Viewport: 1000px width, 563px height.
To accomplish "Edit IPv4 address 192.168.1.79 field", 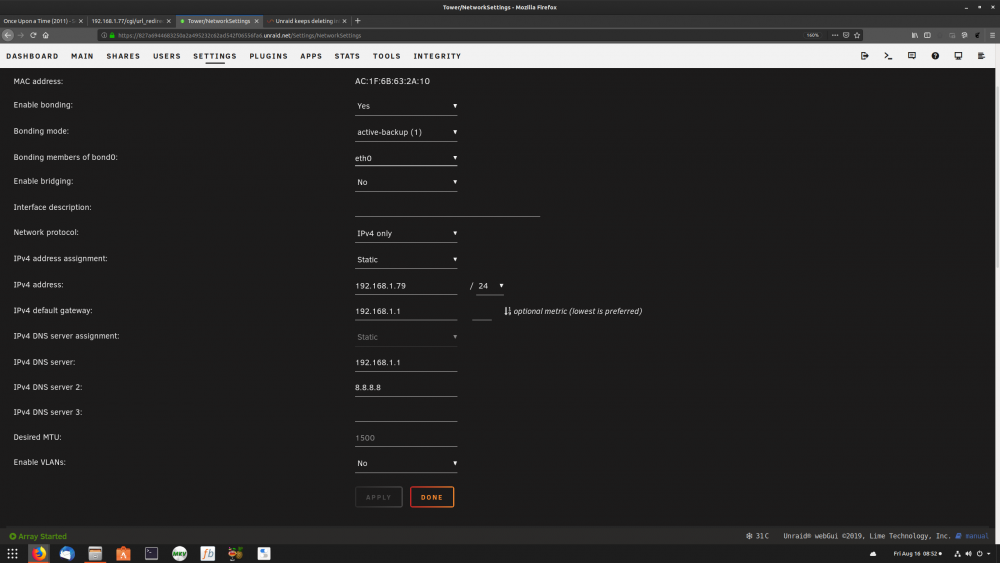I will point(406,286).
